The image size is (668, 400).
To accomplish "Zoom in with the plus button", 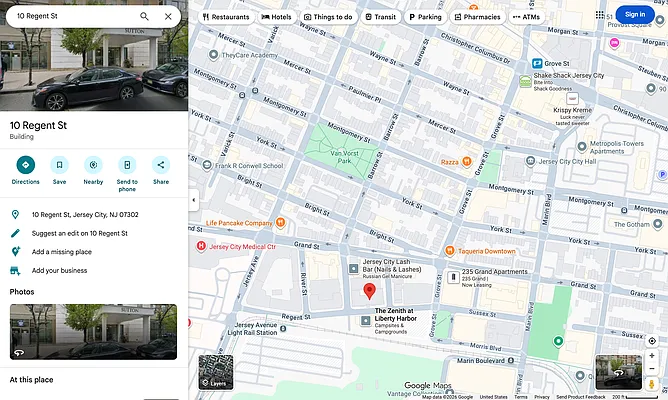I will pyautogui.click(x=652, y=356).
